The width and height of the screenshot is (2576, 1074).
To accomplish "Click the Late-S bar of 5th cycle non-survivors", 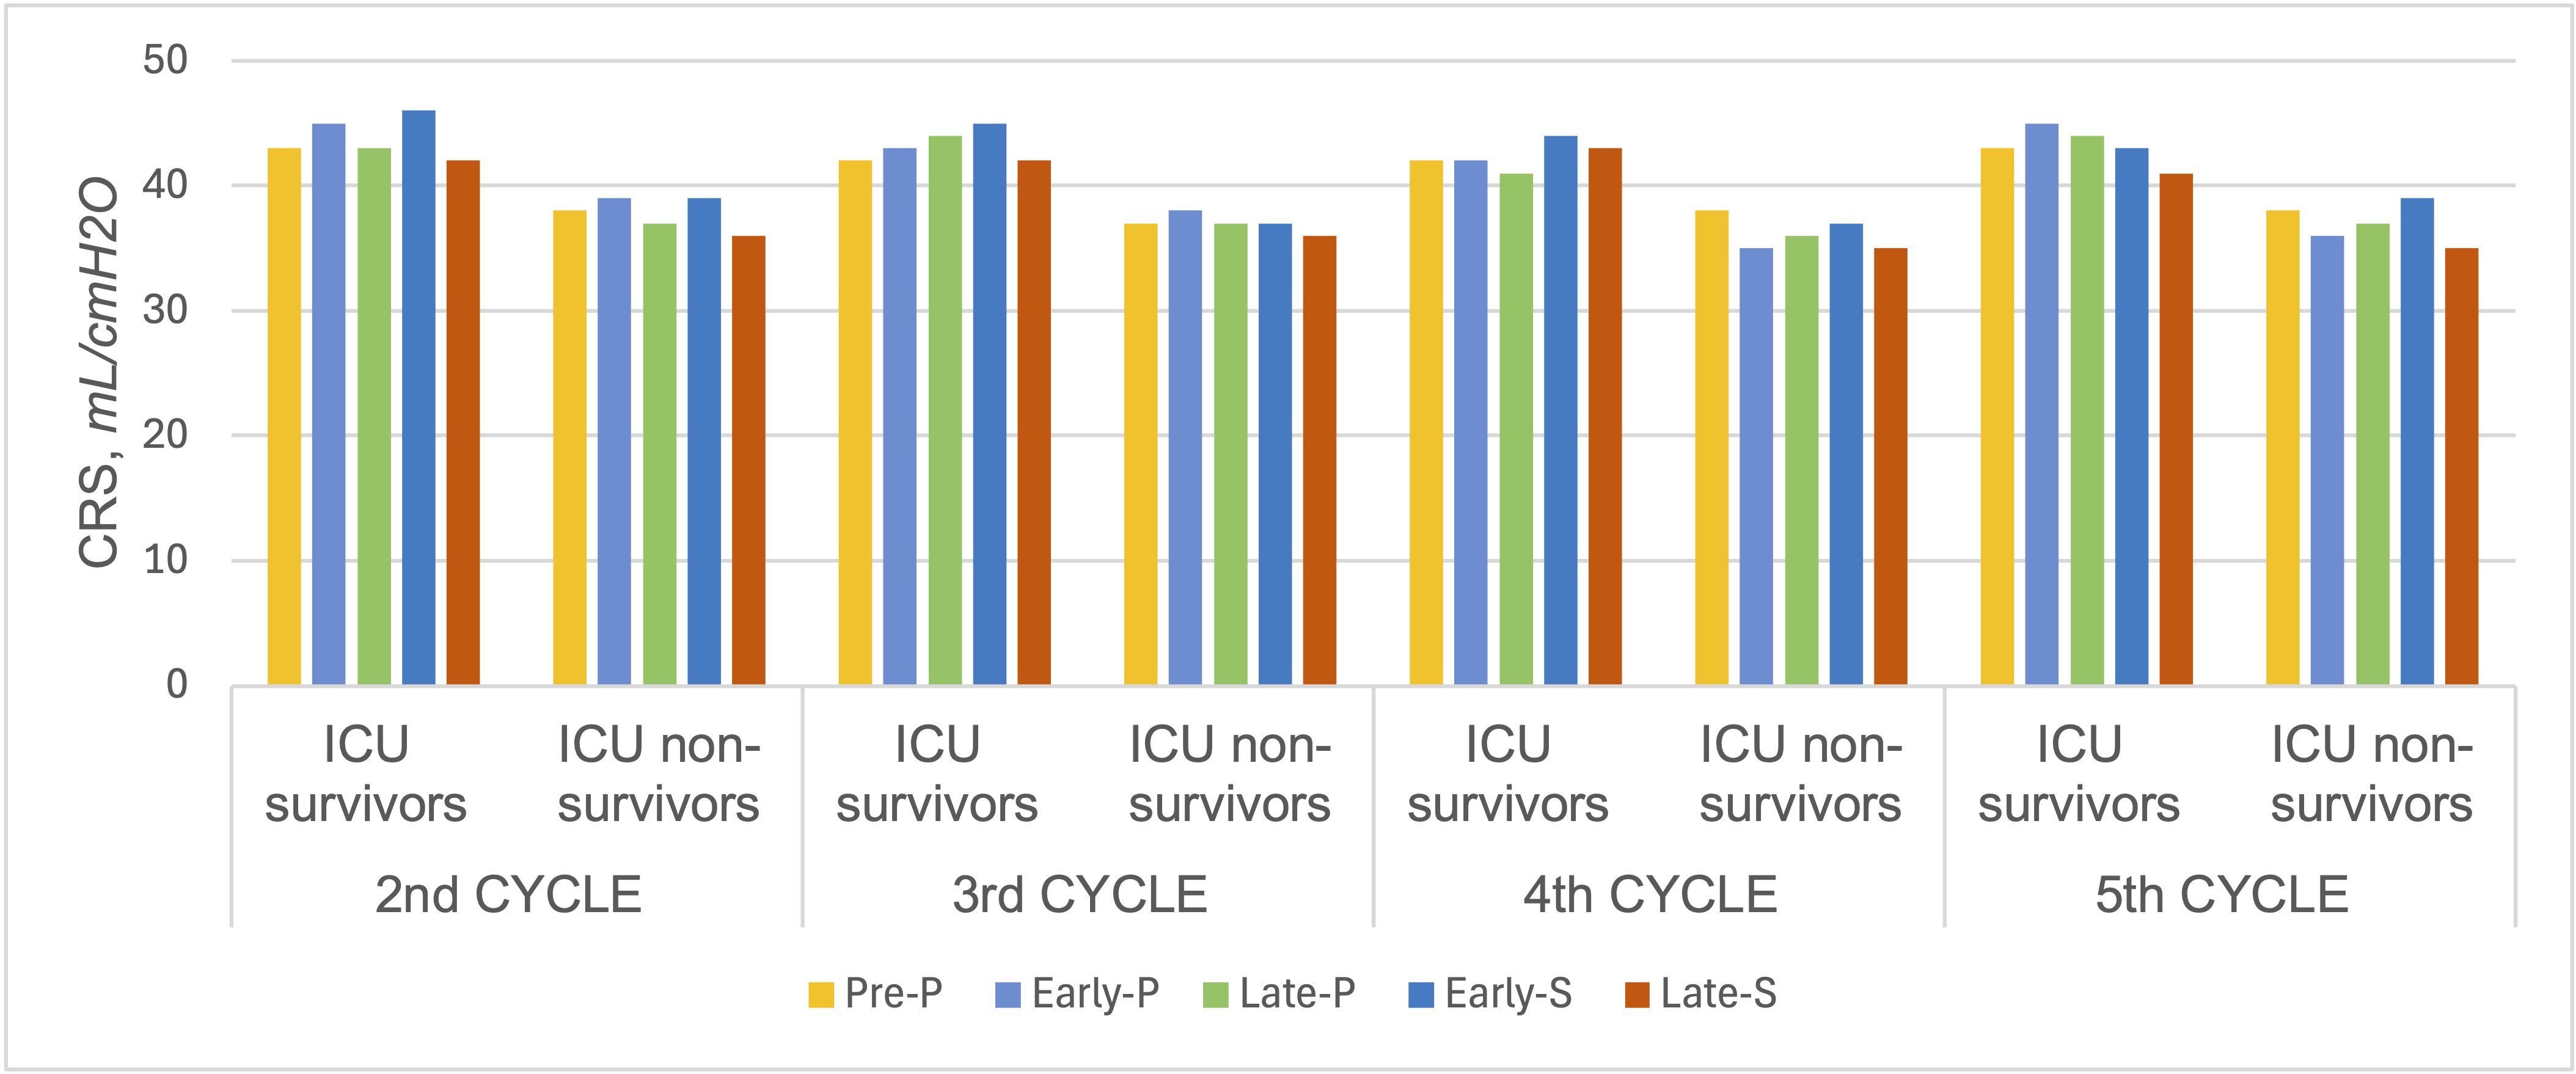I will click(2462, 467).
